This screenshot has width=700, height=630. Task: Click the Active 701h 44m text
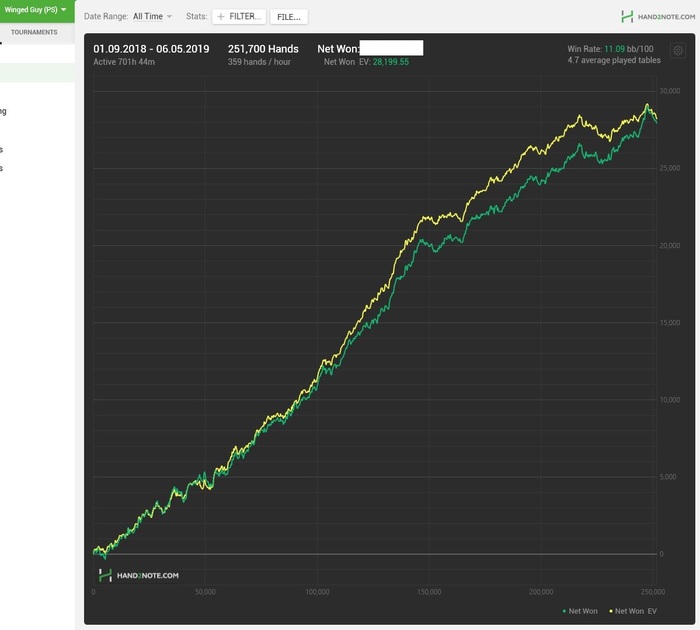tap(124, 62)
